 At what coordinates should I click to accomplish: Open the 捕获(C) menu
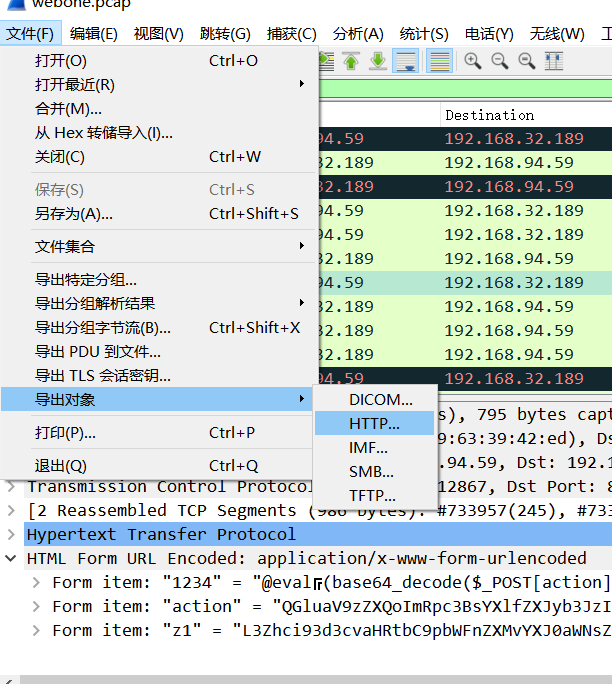tap(291, 34)
